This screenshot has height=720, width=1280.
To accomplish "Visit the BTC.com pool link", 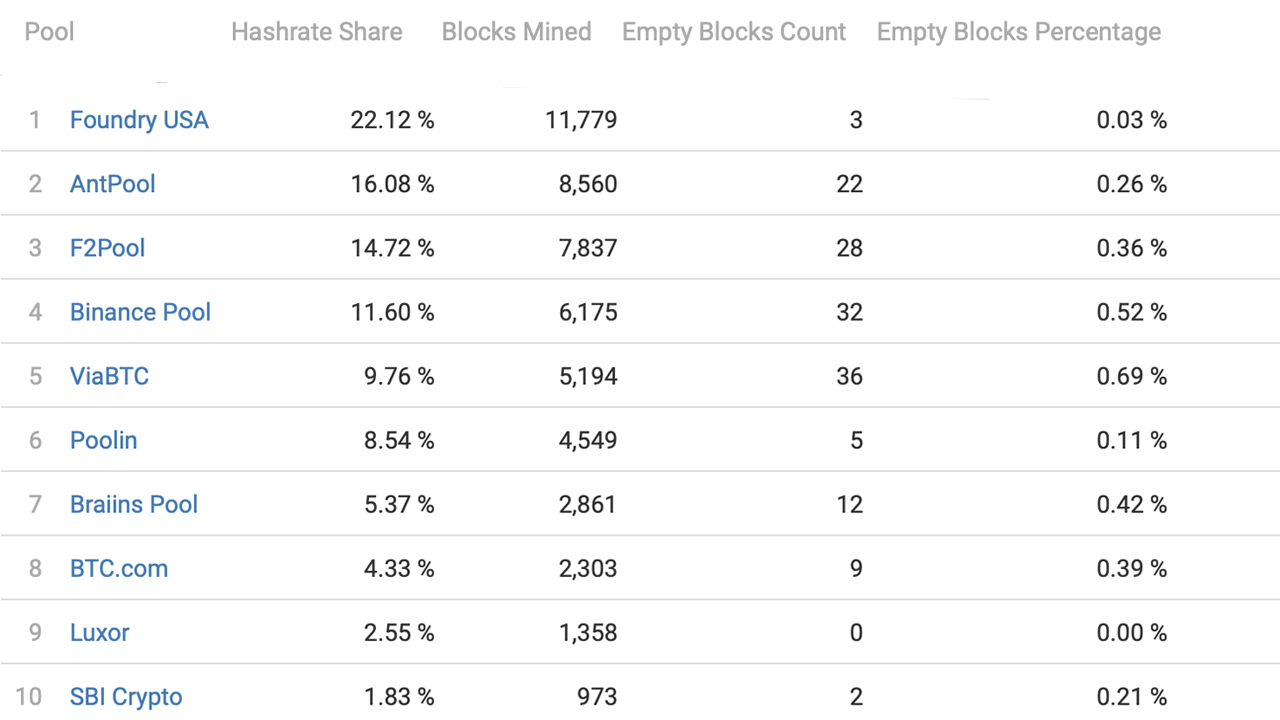I will [x=119, y=568].
